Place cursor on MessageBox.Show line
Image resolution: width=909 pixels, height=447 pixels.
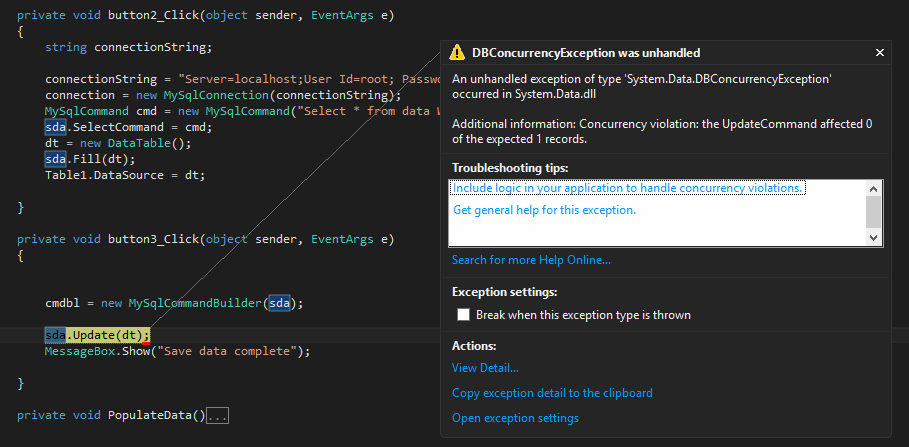point(178,352)
